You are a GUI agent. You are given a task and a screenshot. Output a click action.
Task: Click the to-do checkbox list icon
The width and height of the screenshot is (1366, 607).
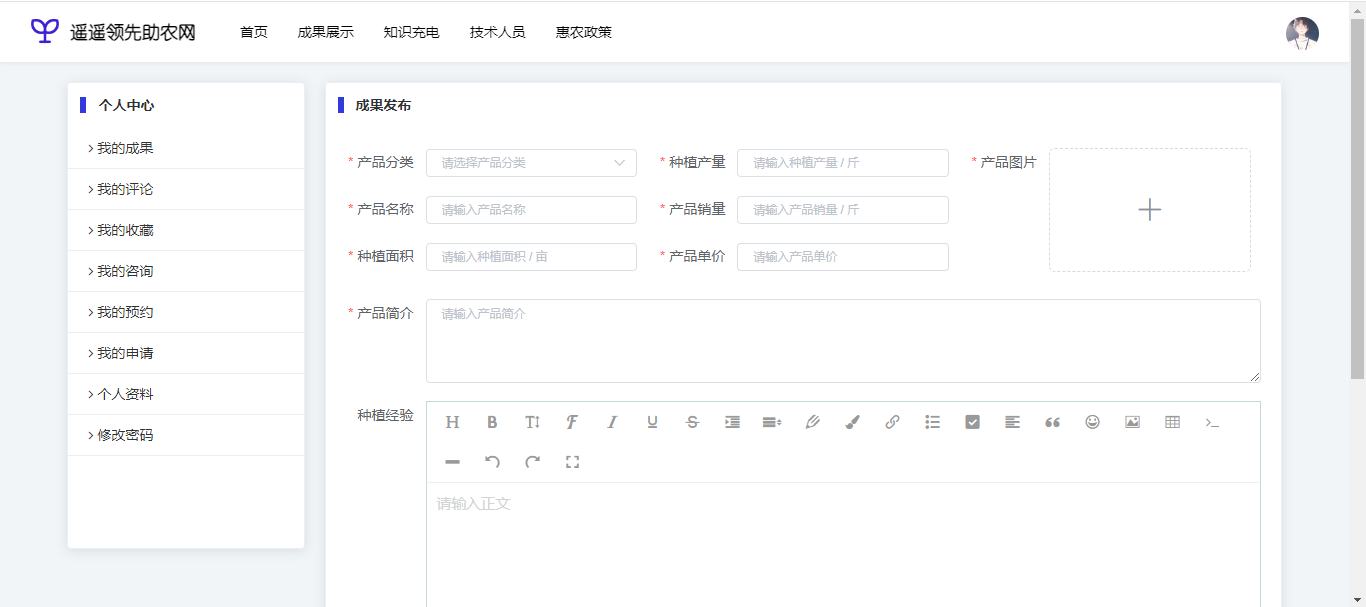972,422
